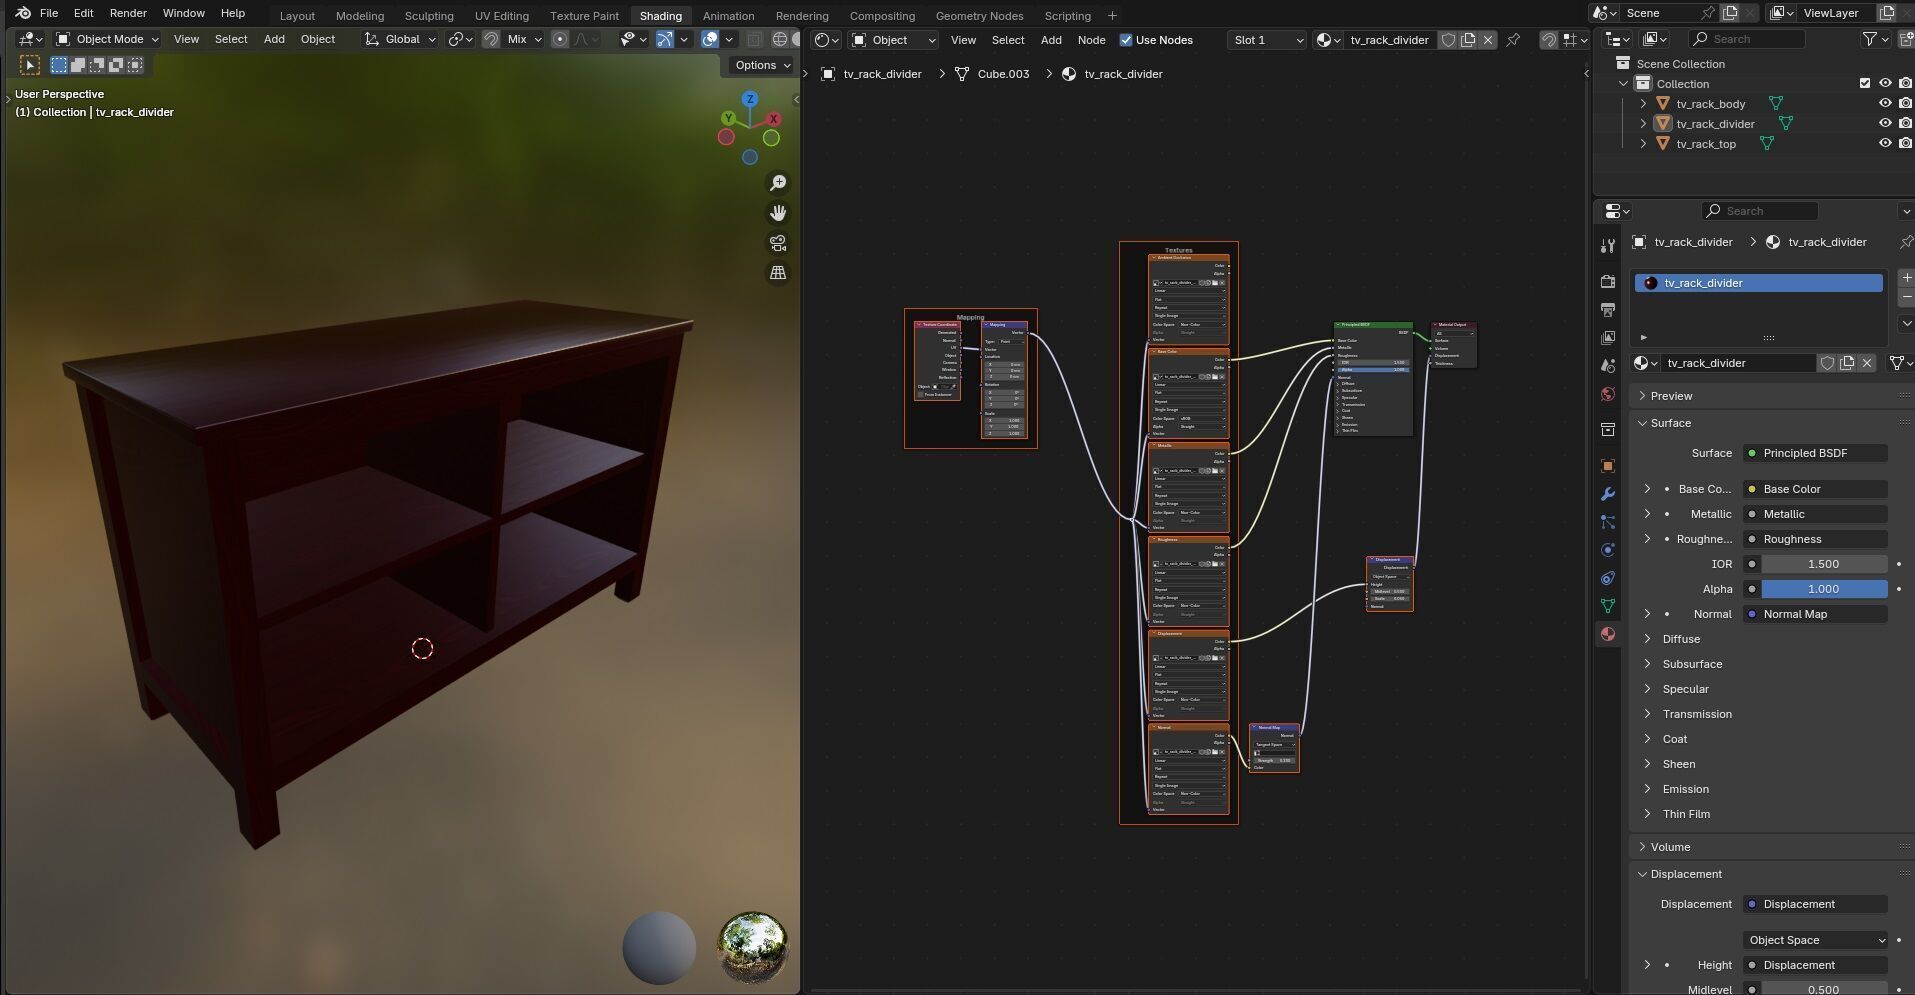Click the zoom magnifier icon in viewport
1915x995 pixels.
click(x=777, y=183)
